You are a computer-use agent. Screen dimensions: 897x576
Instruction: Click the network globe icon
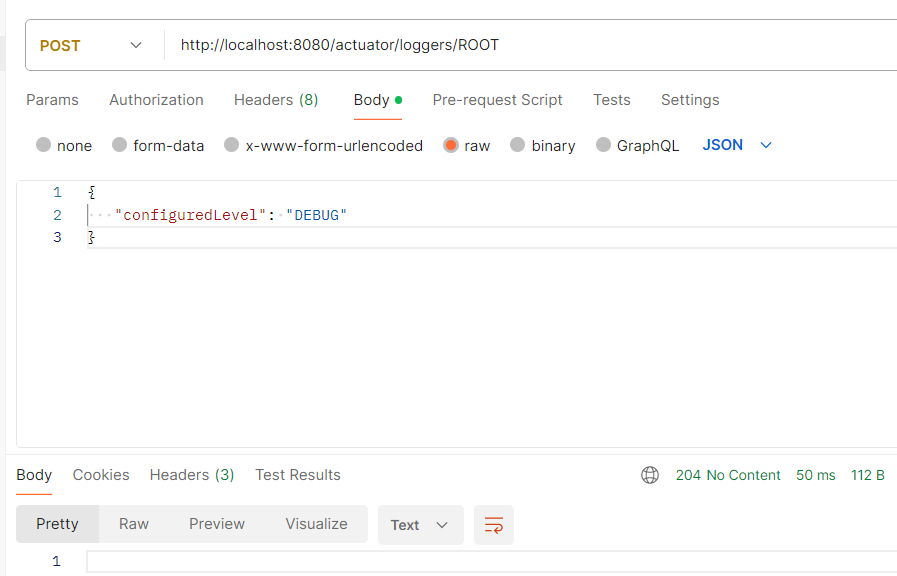(x=650, y=475)
